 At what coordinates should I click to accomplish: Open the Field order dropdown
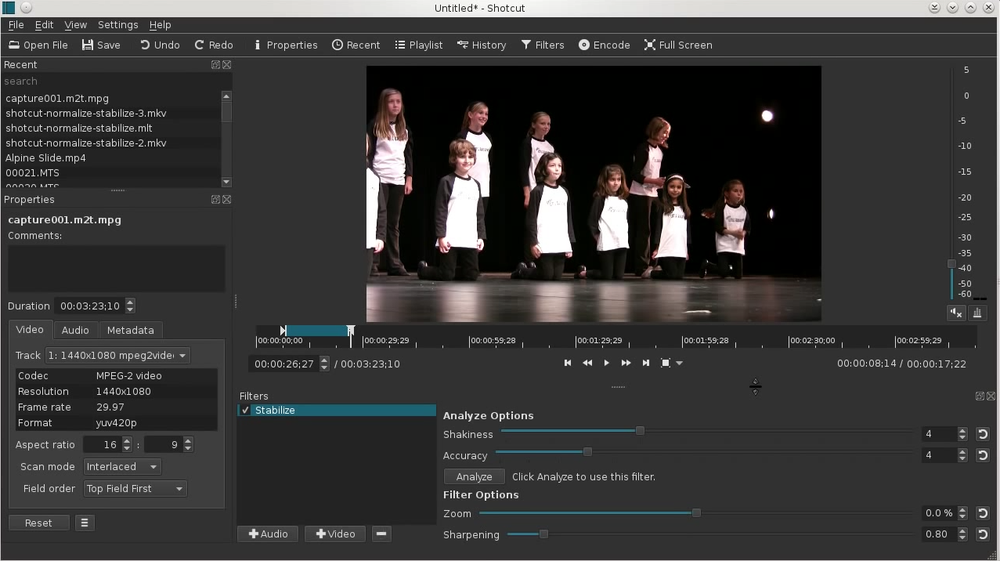(135, 488)
